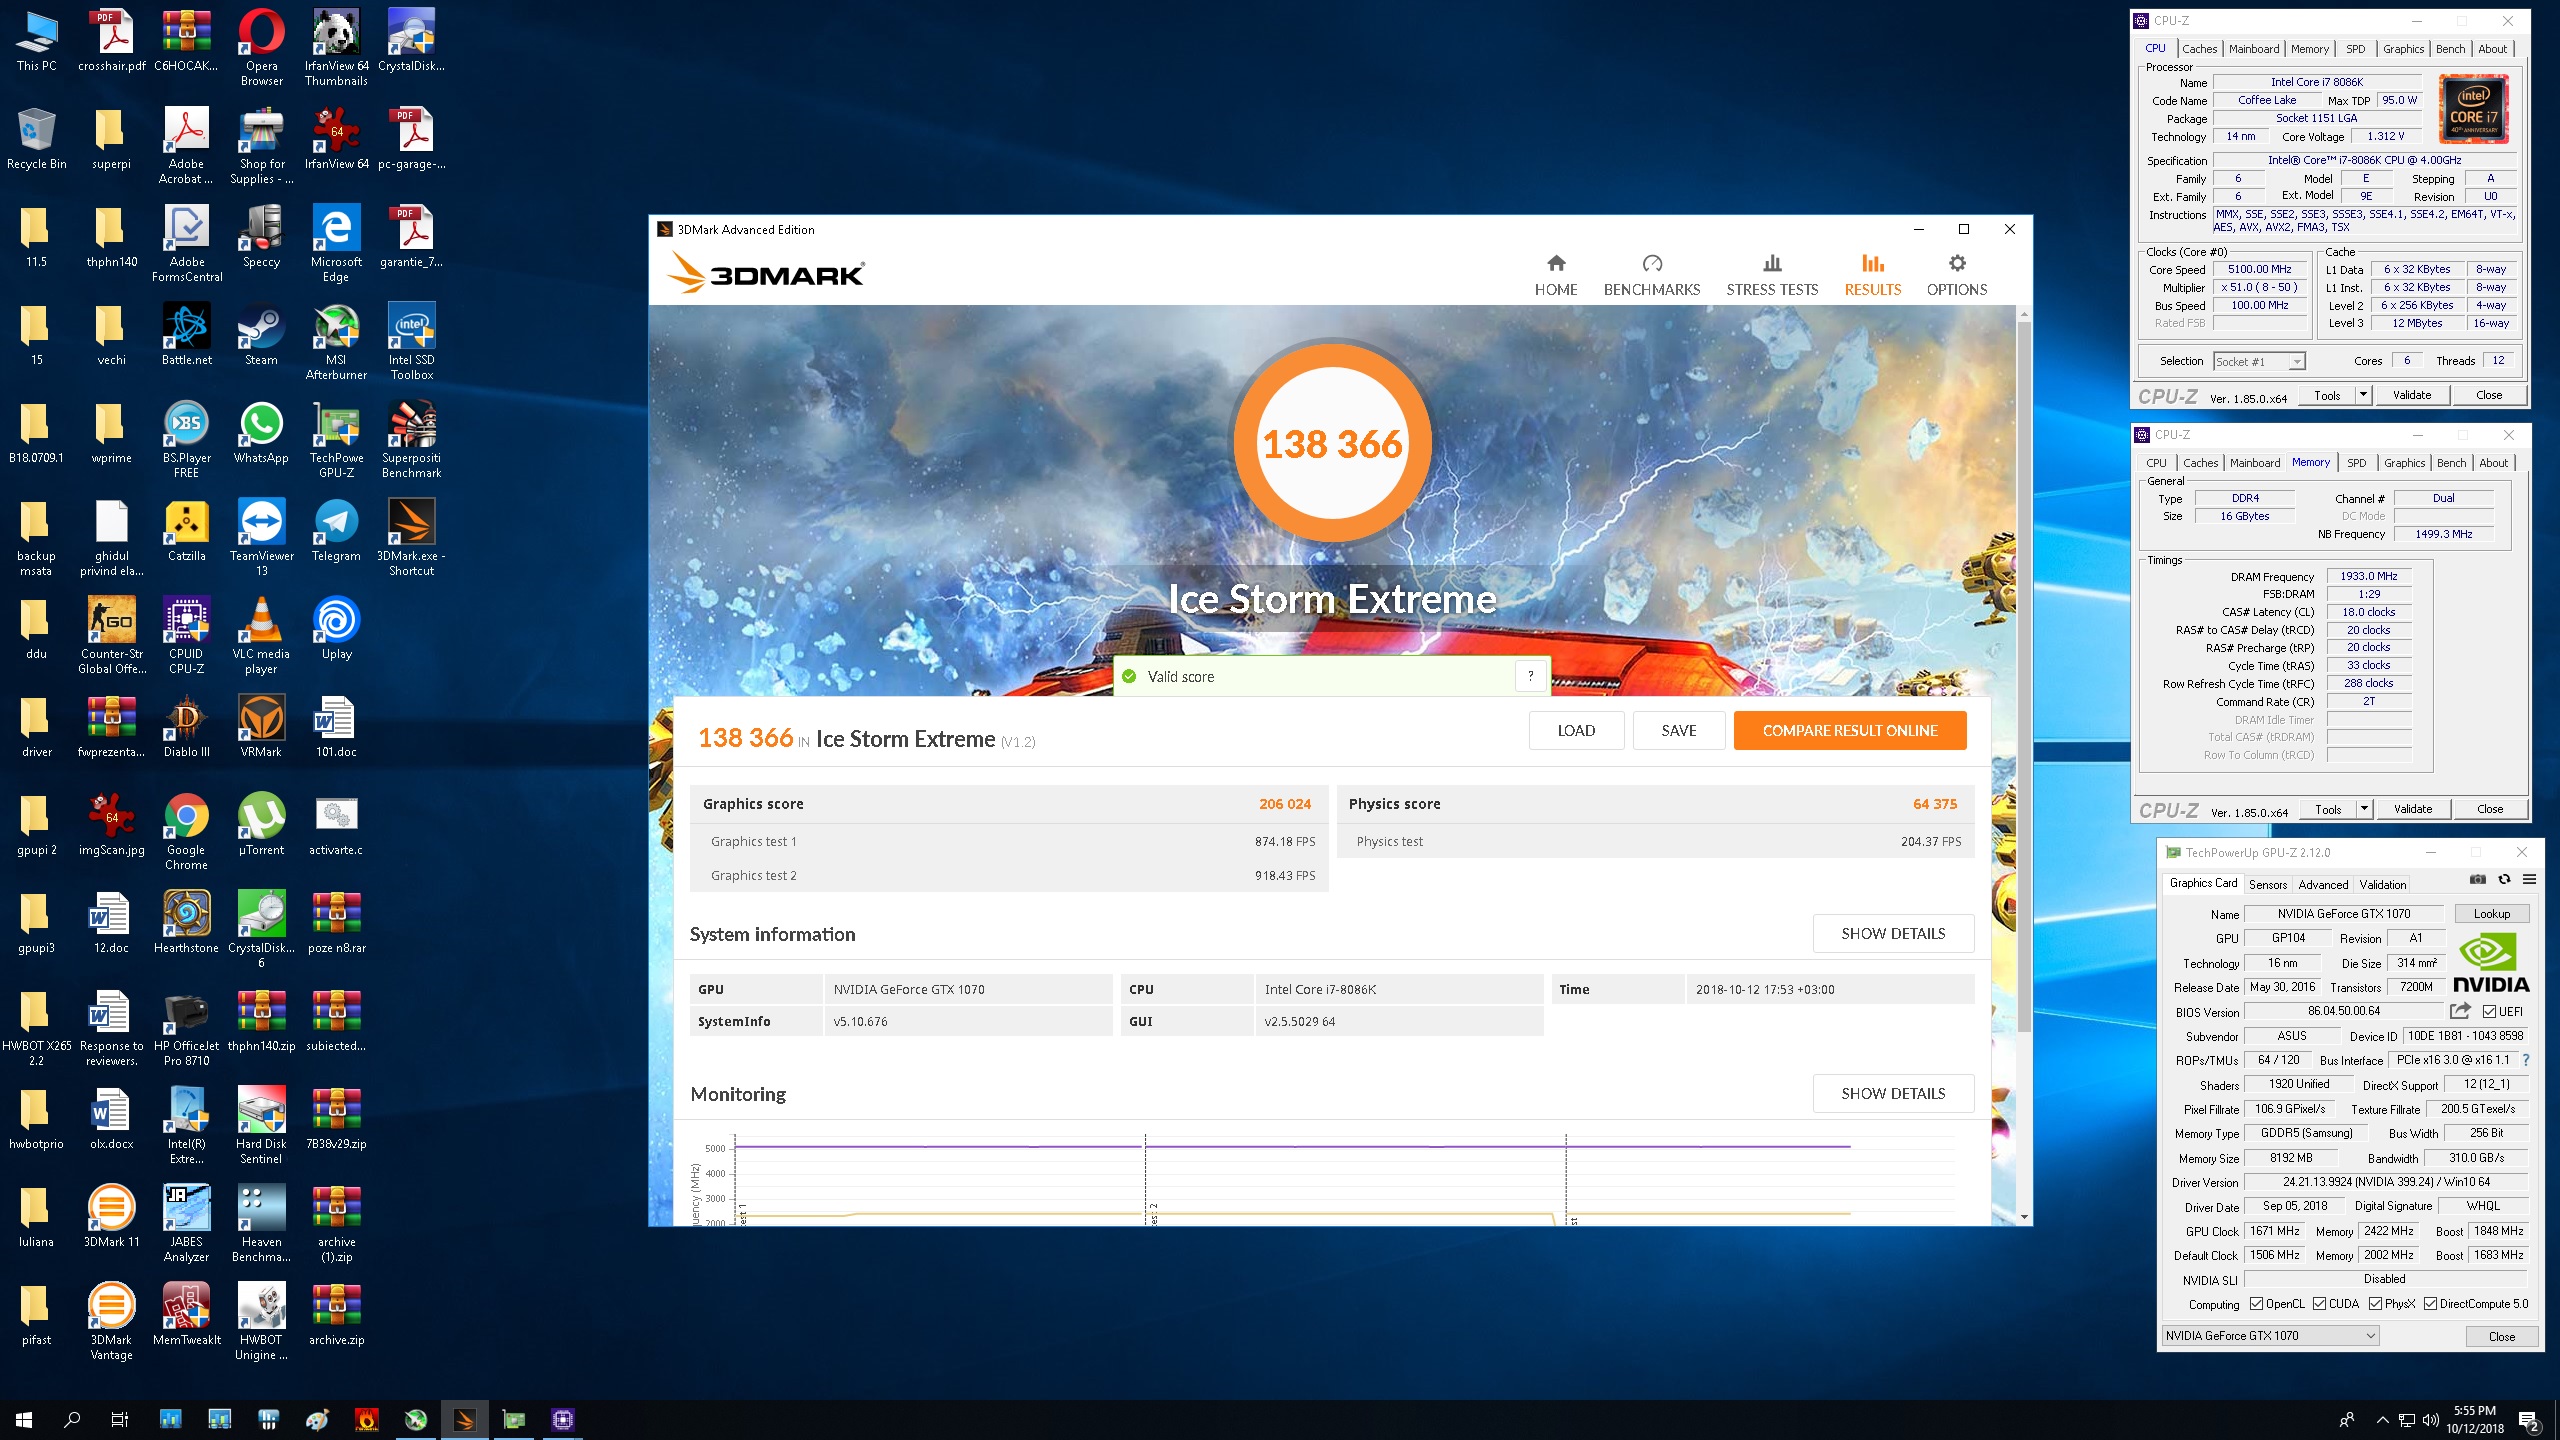Screen dimensions: 2560x1440
Task: Open Telegram desktop icon
Action: (x=336, y=531)
